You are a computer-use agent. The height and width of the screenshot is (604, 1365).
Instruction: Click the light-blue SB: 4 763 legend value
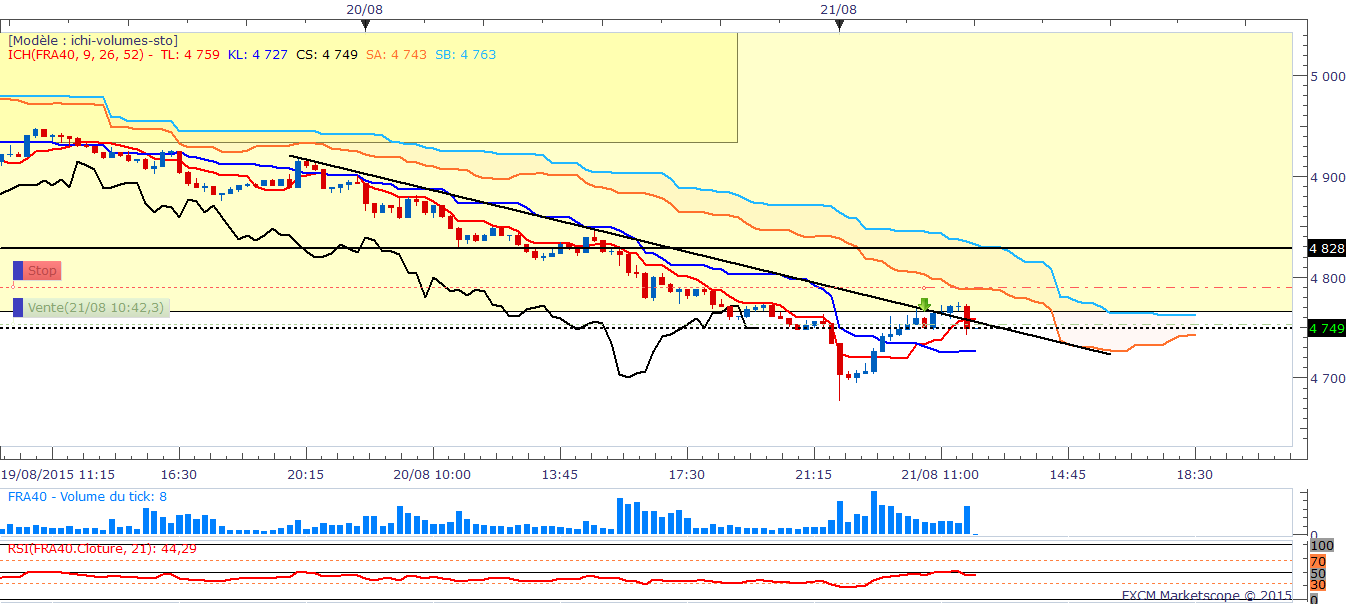point(465,55)
